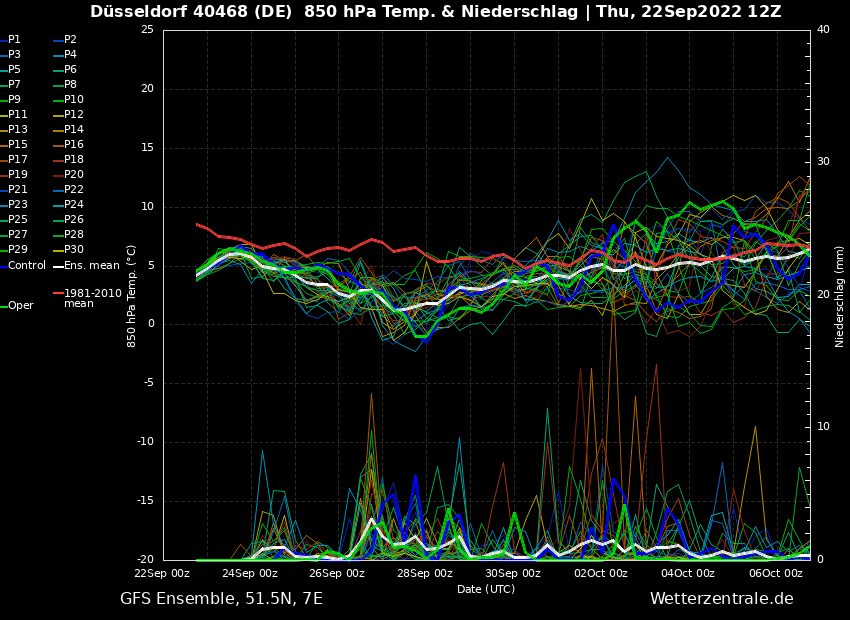
Task: Click the 850 hPa Temp. (°C) axis label
Action: [132, 296]
